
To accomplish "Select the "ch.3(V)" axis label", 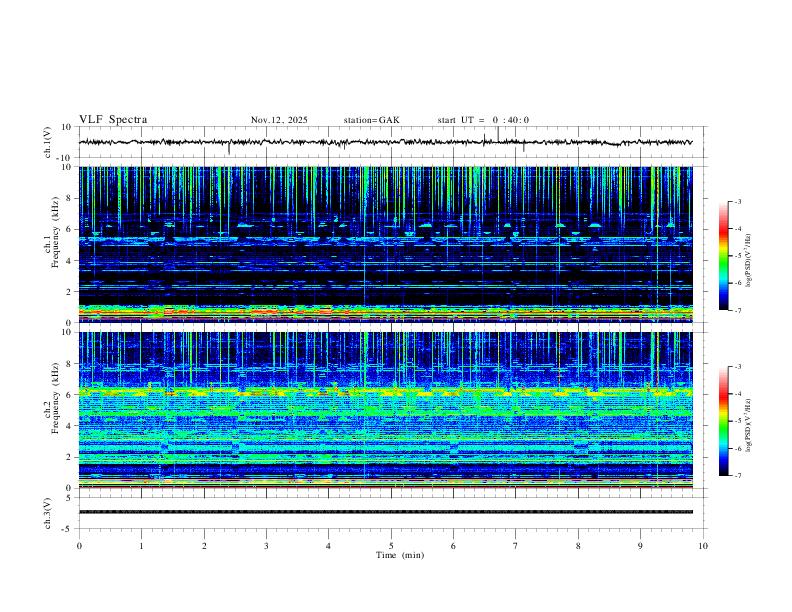I will [x=48, y=513].
